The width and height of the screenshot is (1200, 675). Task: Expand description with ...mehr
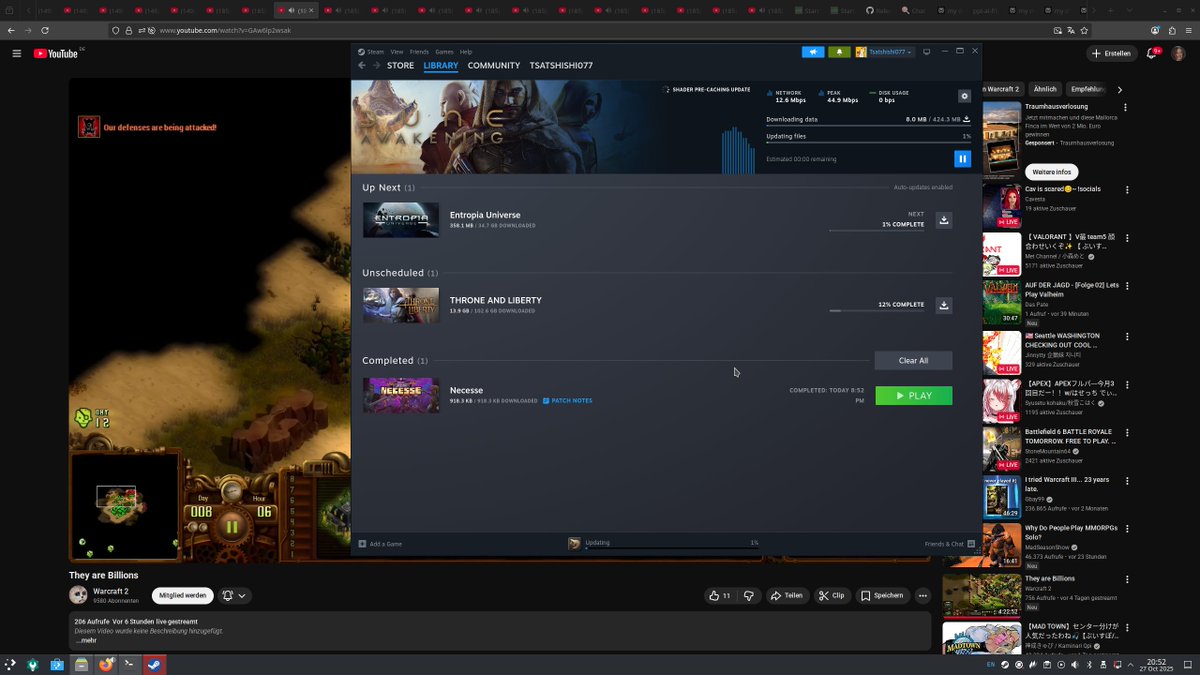coord(87,640)
